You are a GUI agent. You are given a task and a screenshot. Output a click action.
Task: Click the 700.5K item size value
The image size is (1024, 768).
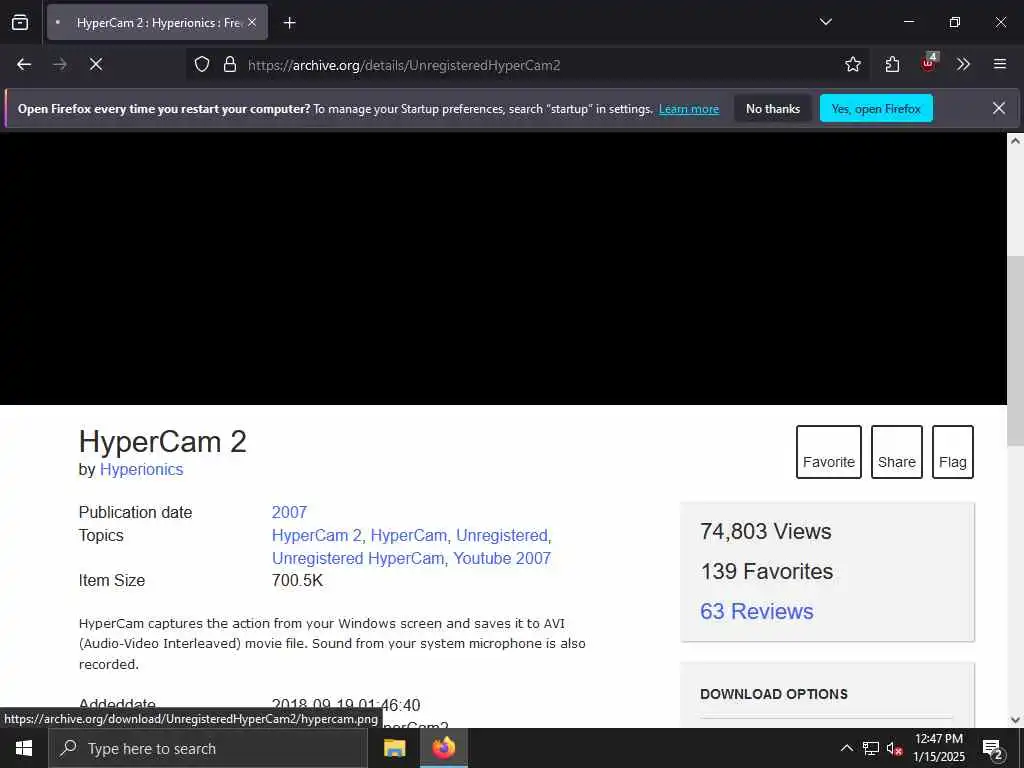tap(297, 580)
